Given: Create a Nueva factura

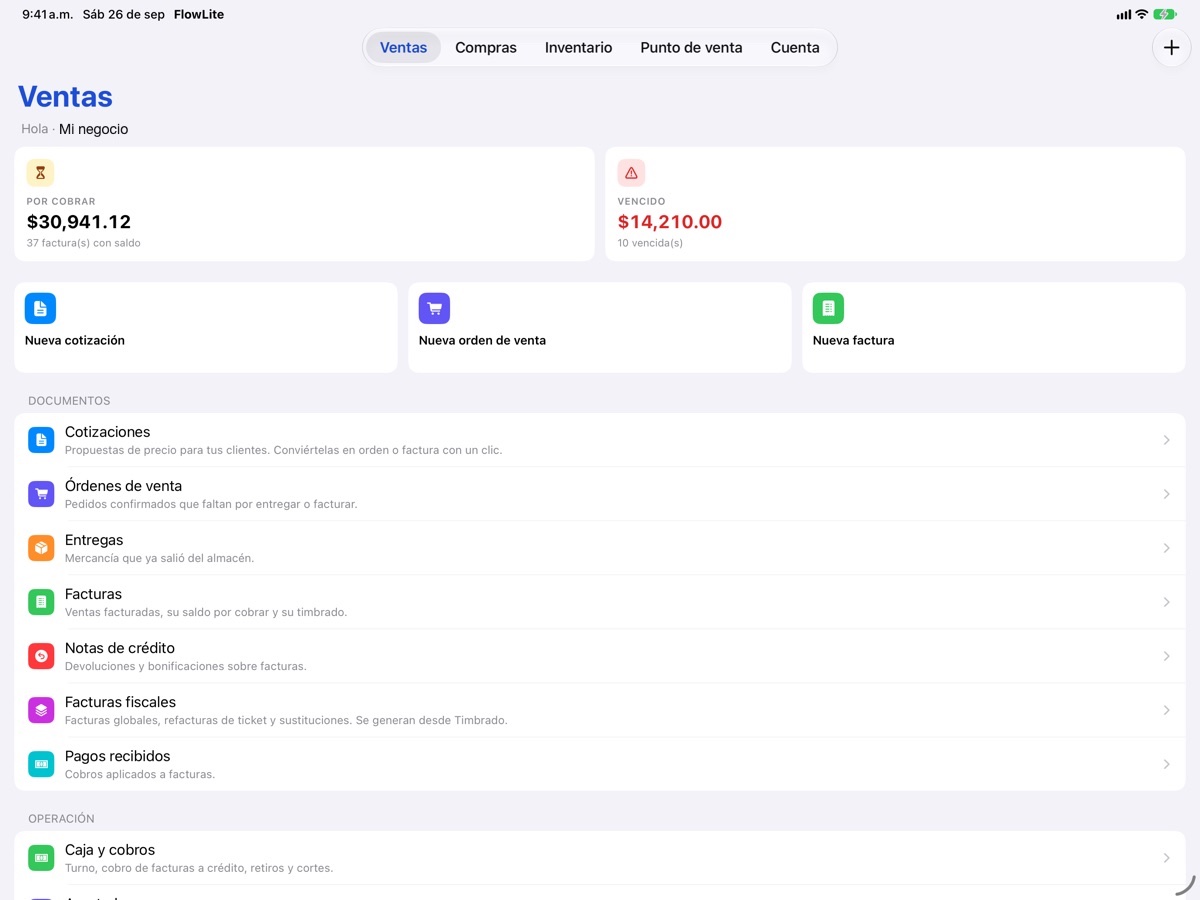Looking at the screenshot, I should [994, 327].
